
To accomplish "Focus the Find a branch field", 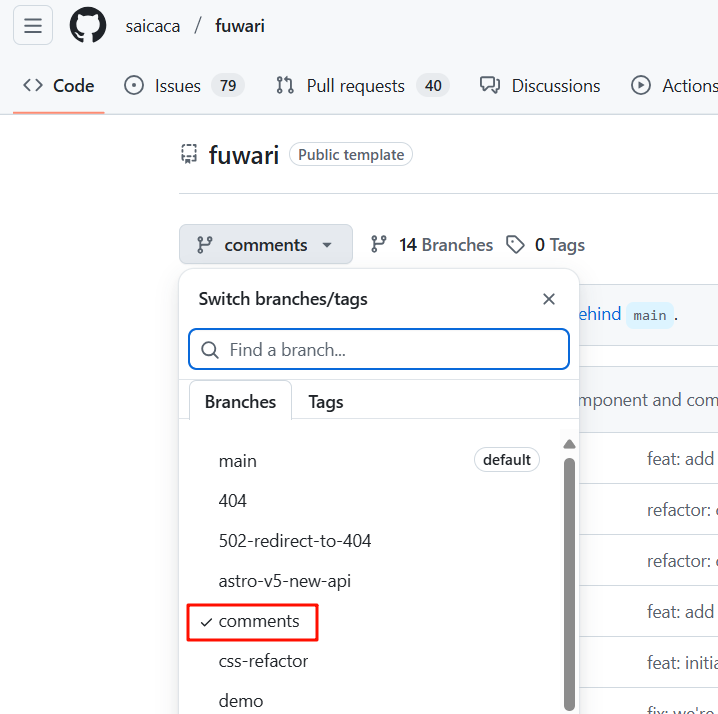I will tap(390, 350).
